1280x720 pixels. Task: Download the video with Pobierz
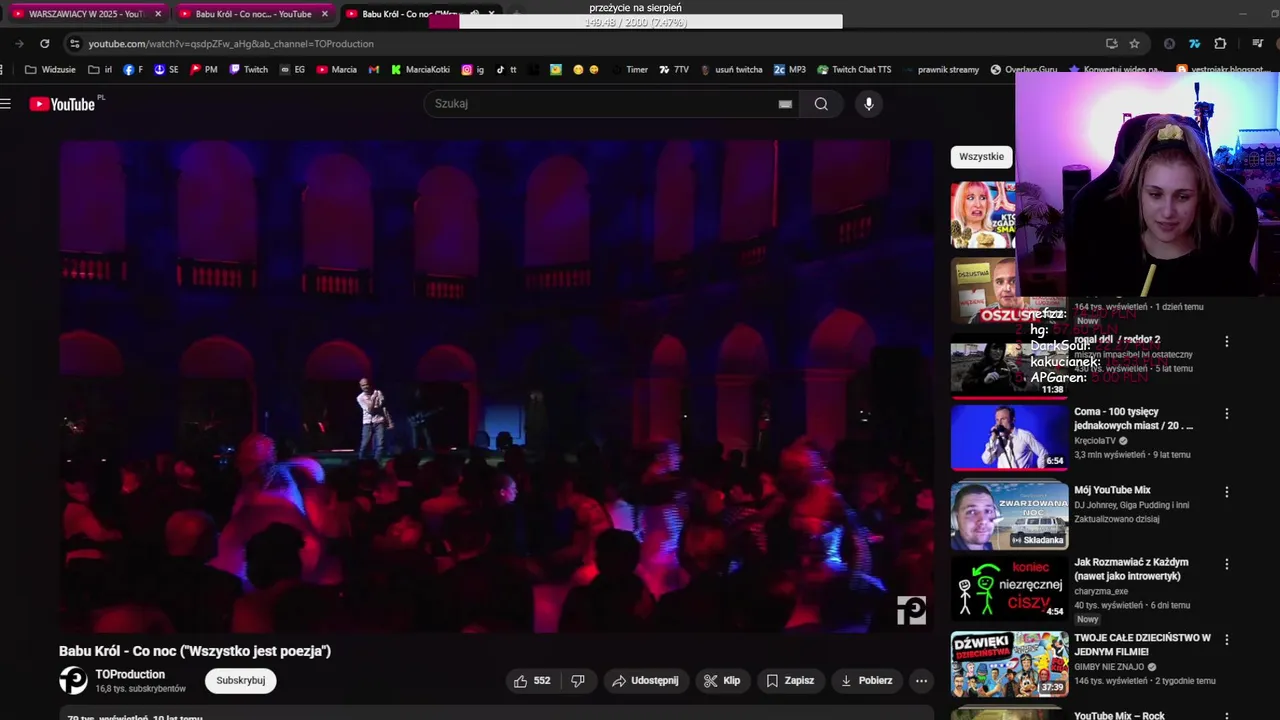click(x=866, y=681)
